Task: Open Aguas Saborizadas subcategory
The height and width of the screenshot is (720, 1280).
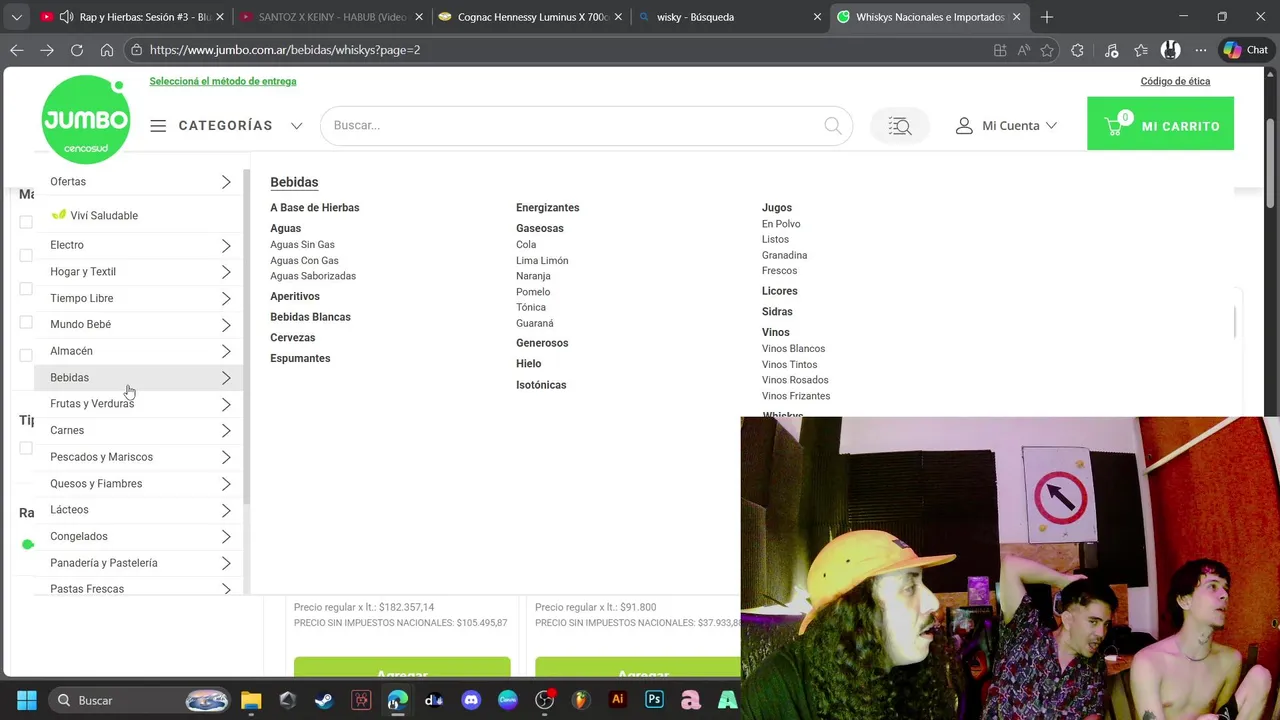Action: pos(313,276)
